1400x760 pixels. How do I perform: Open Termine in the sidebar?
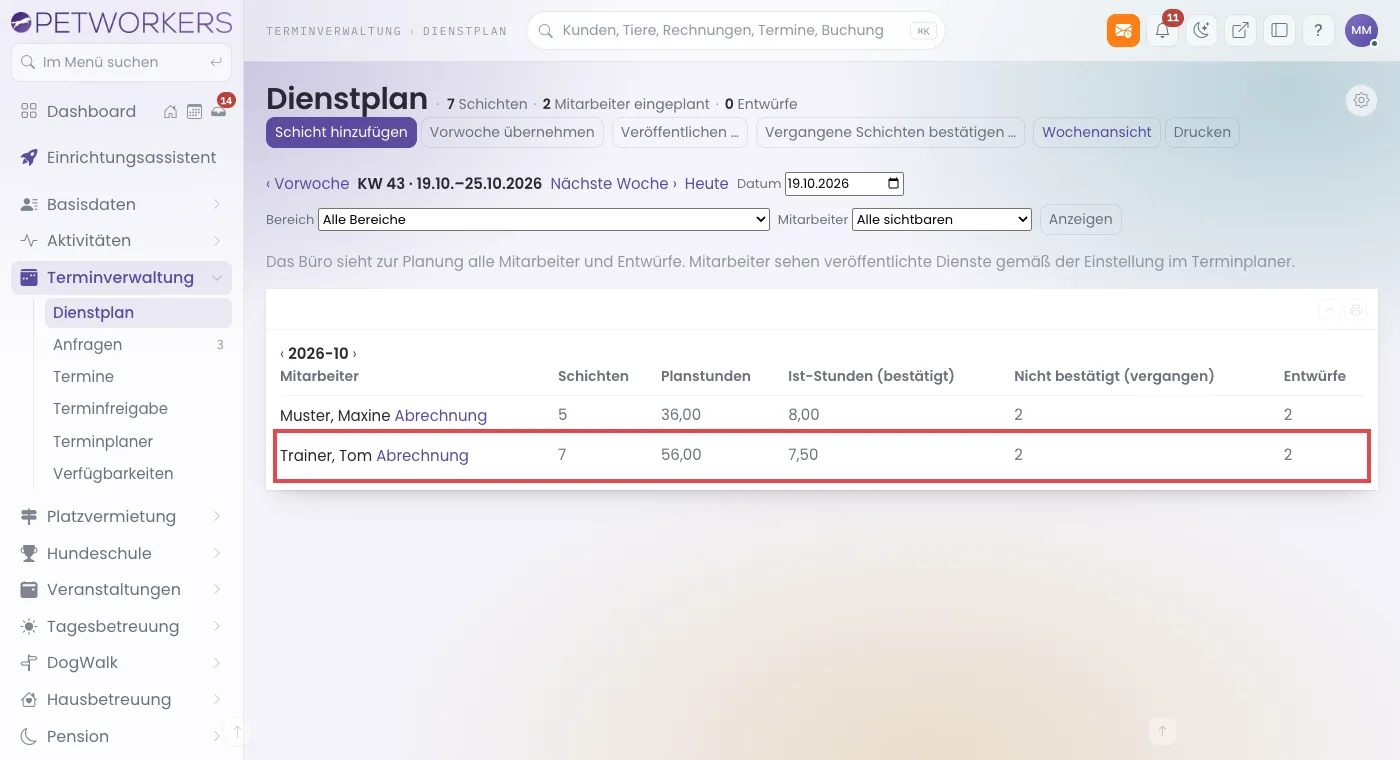click(x=138, y=376)
